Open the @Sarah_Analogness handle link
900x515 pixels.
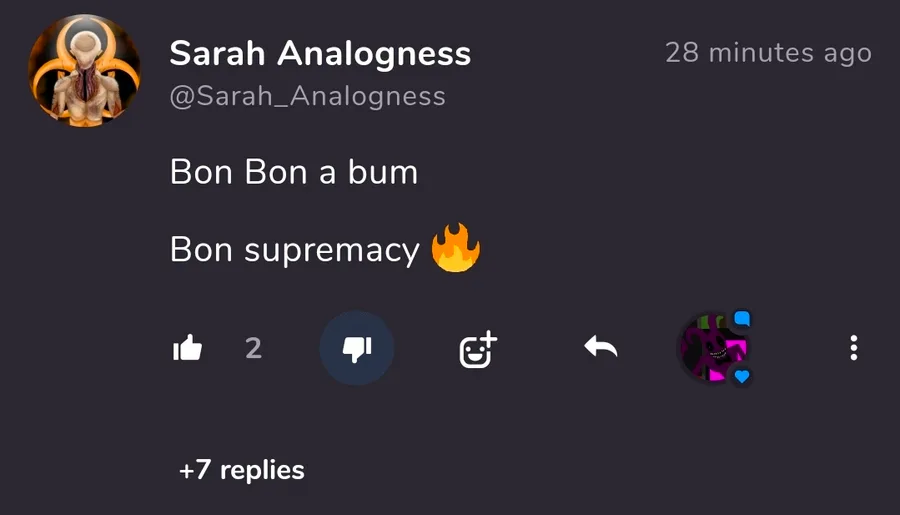click(x=308, y=96)
